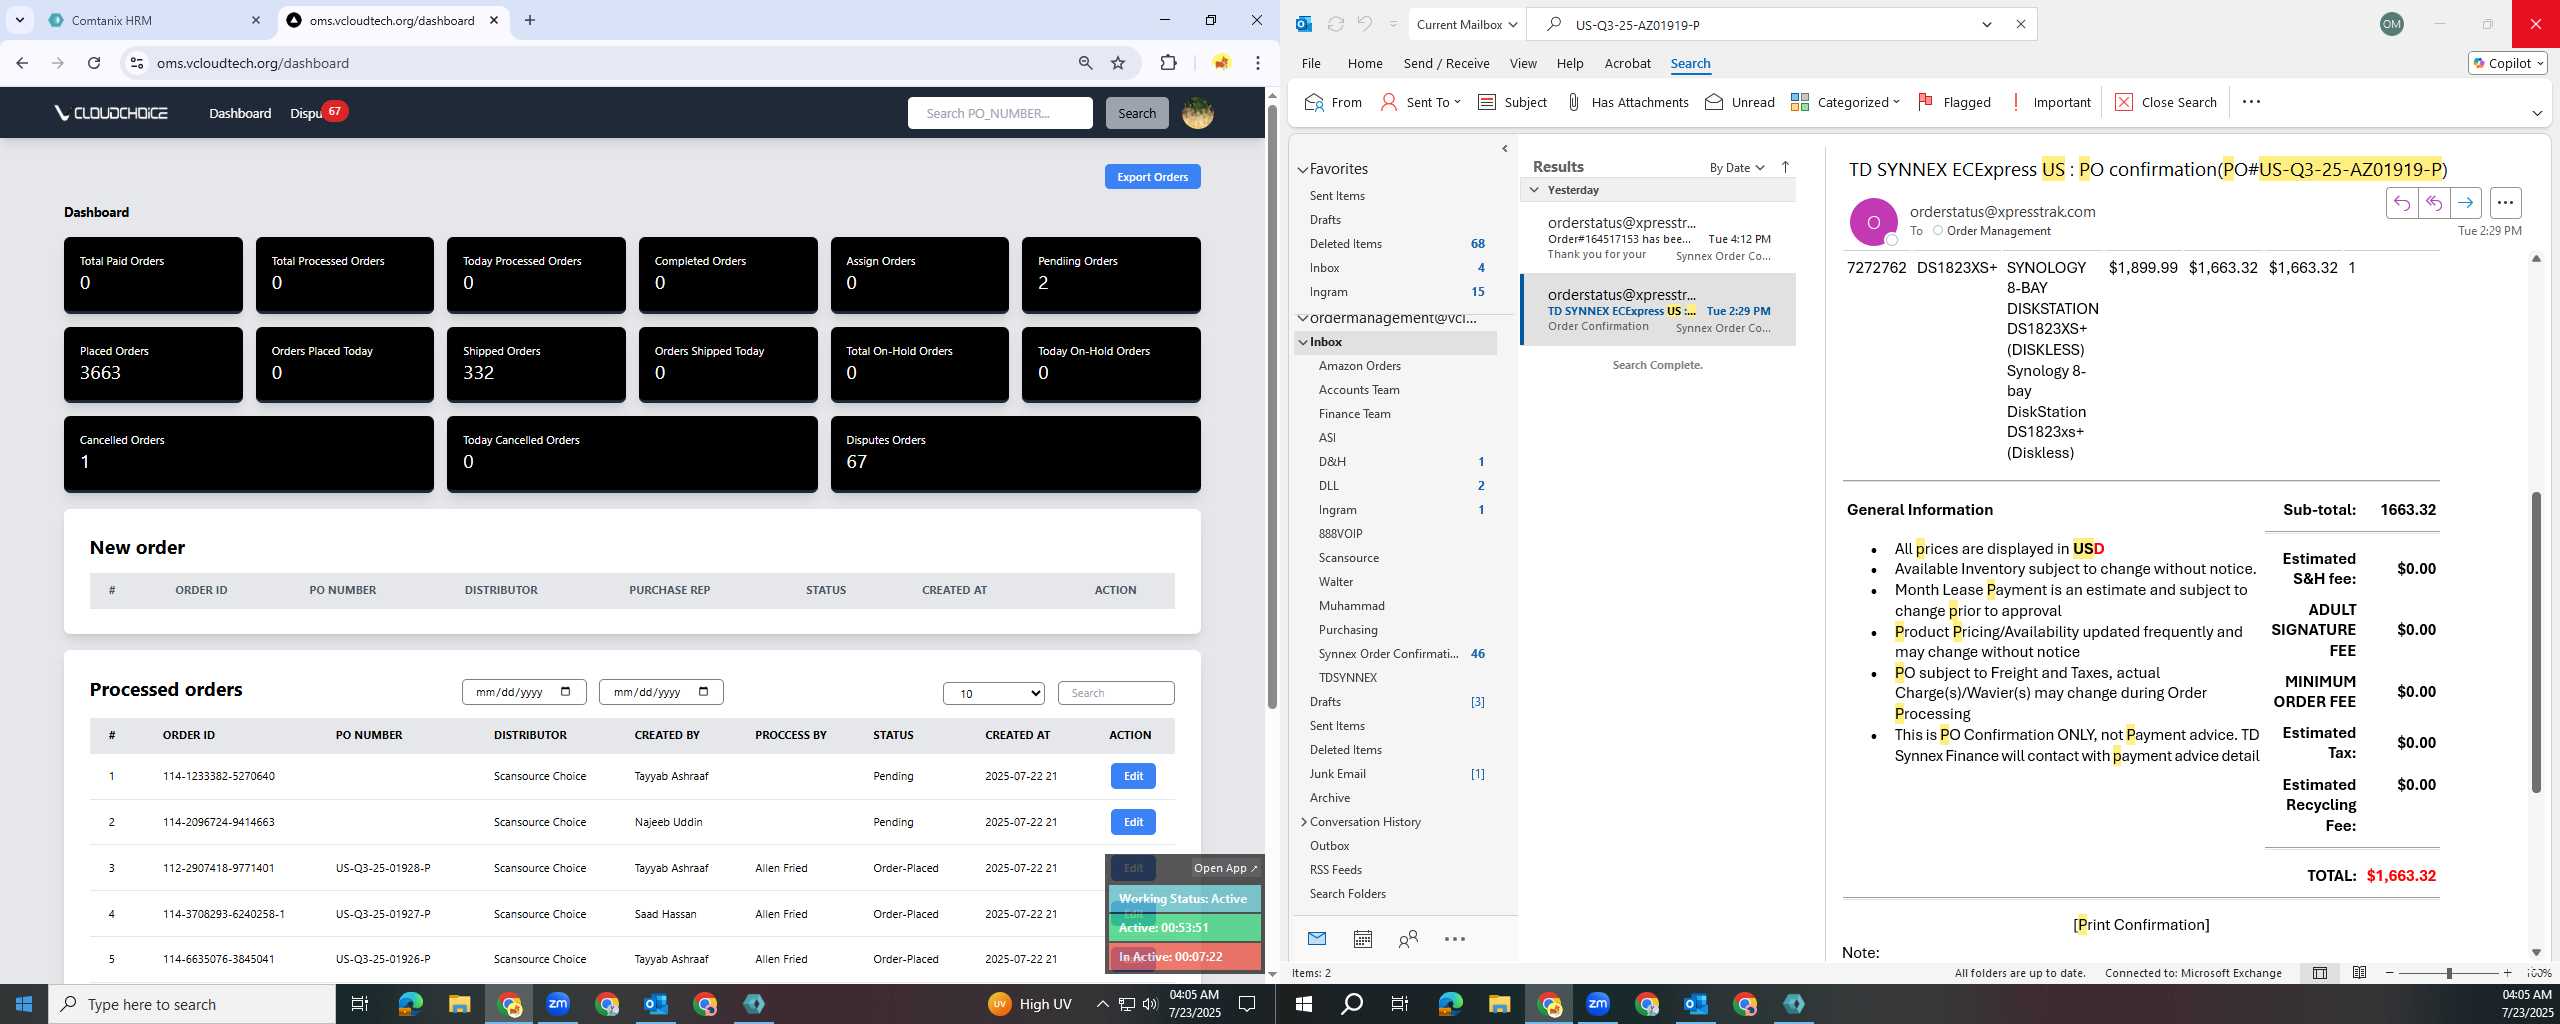Open Sent To filter dropdown
This screenshot has width=2560, height=1024.
point(1420,102)
